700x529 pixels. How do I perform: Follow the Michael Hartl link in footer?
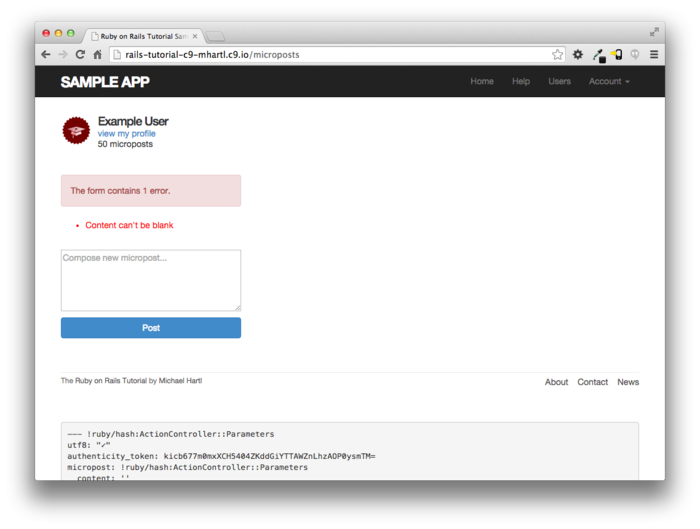pos(180,381)
